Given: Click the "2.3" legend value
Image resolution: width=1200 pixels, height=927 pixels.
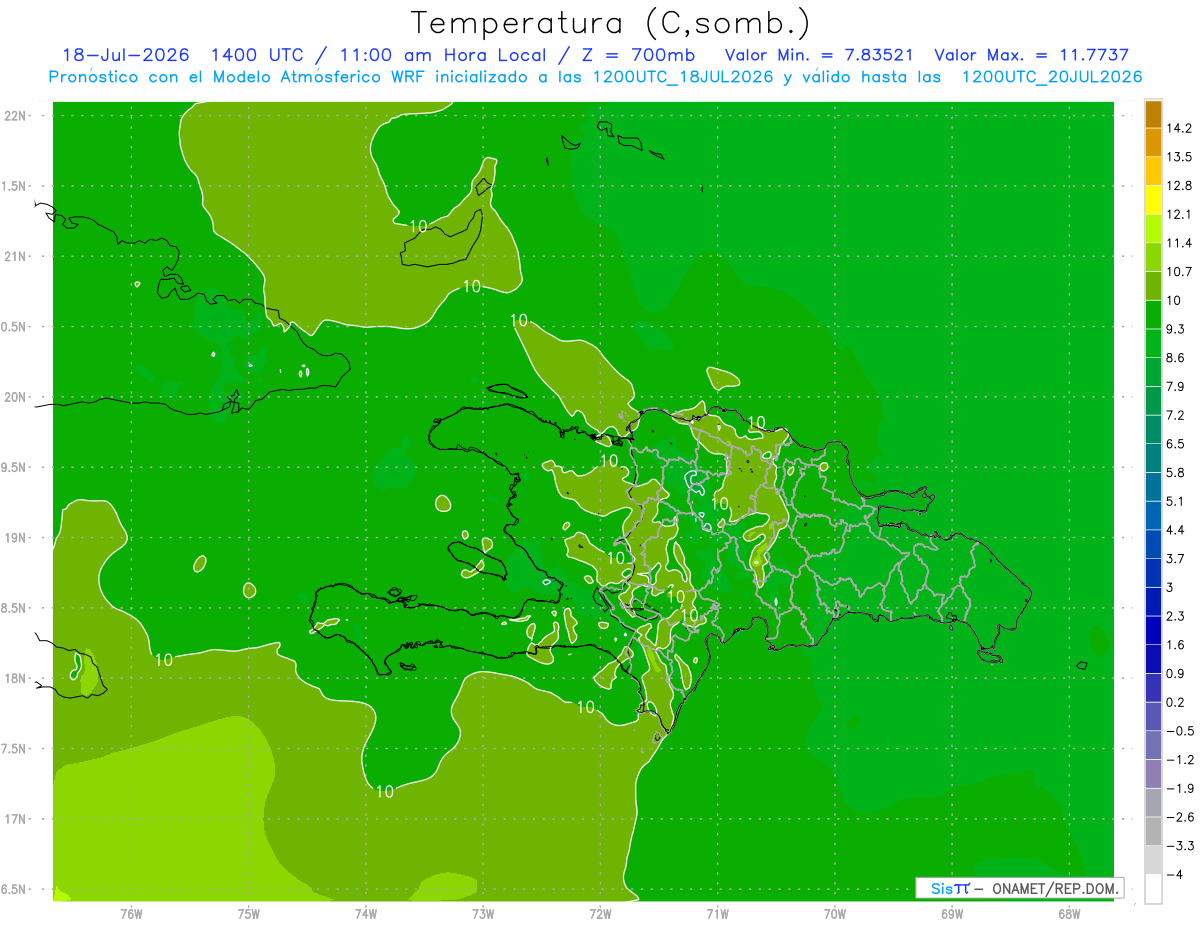Looking at the screenshot, I should pos(1176,616).
